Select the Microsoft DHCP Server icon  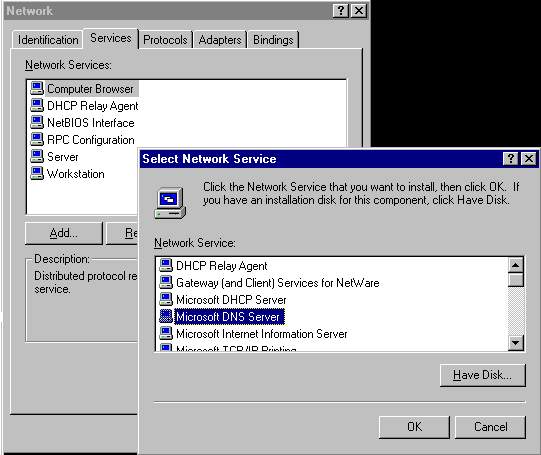(166, 299)
